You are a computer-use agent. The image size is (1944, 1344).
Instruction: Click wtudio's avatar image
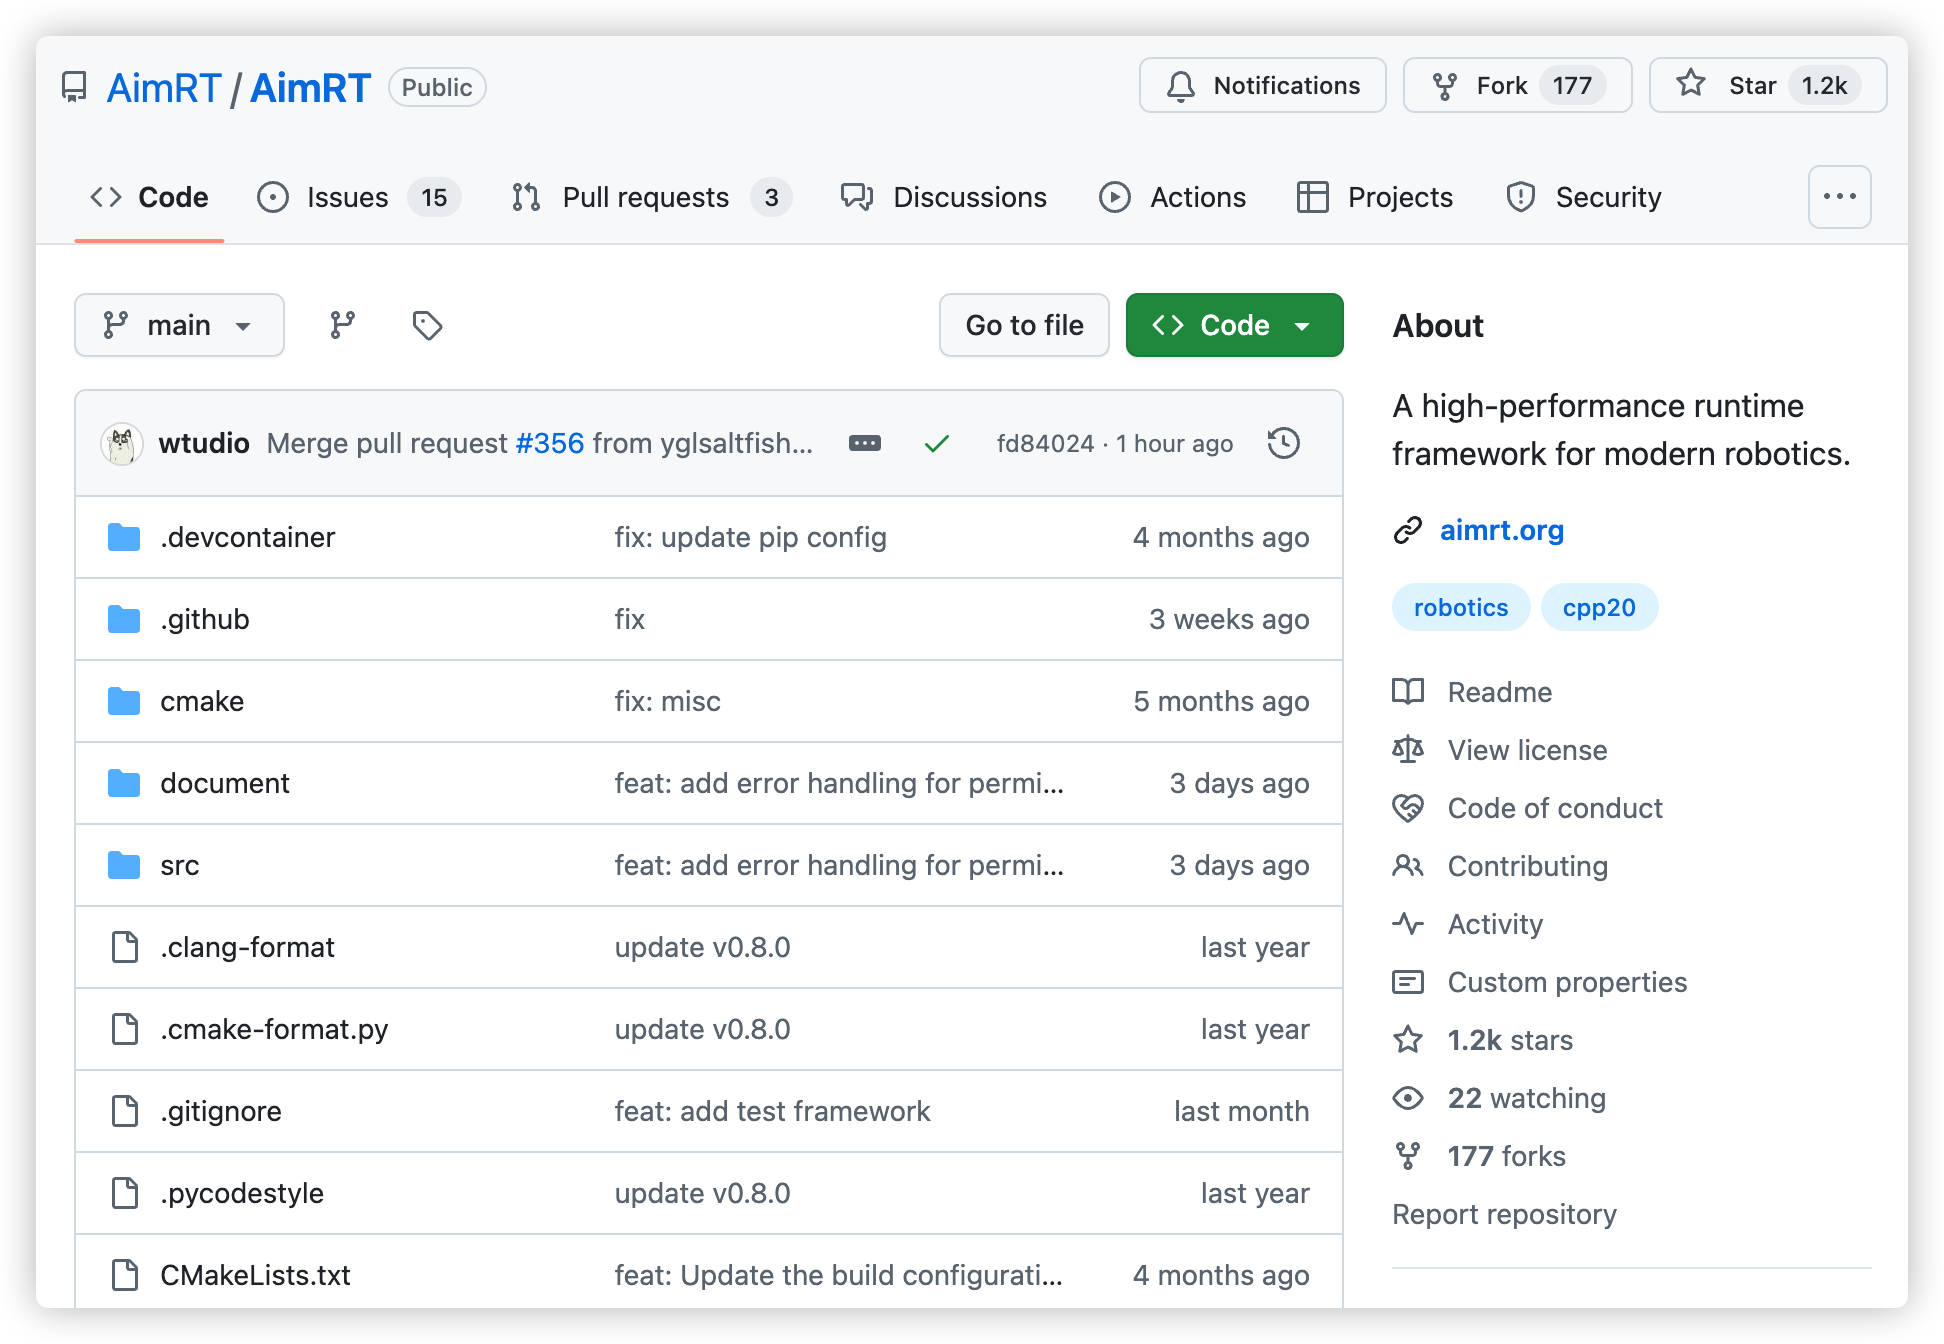[122, 443]
